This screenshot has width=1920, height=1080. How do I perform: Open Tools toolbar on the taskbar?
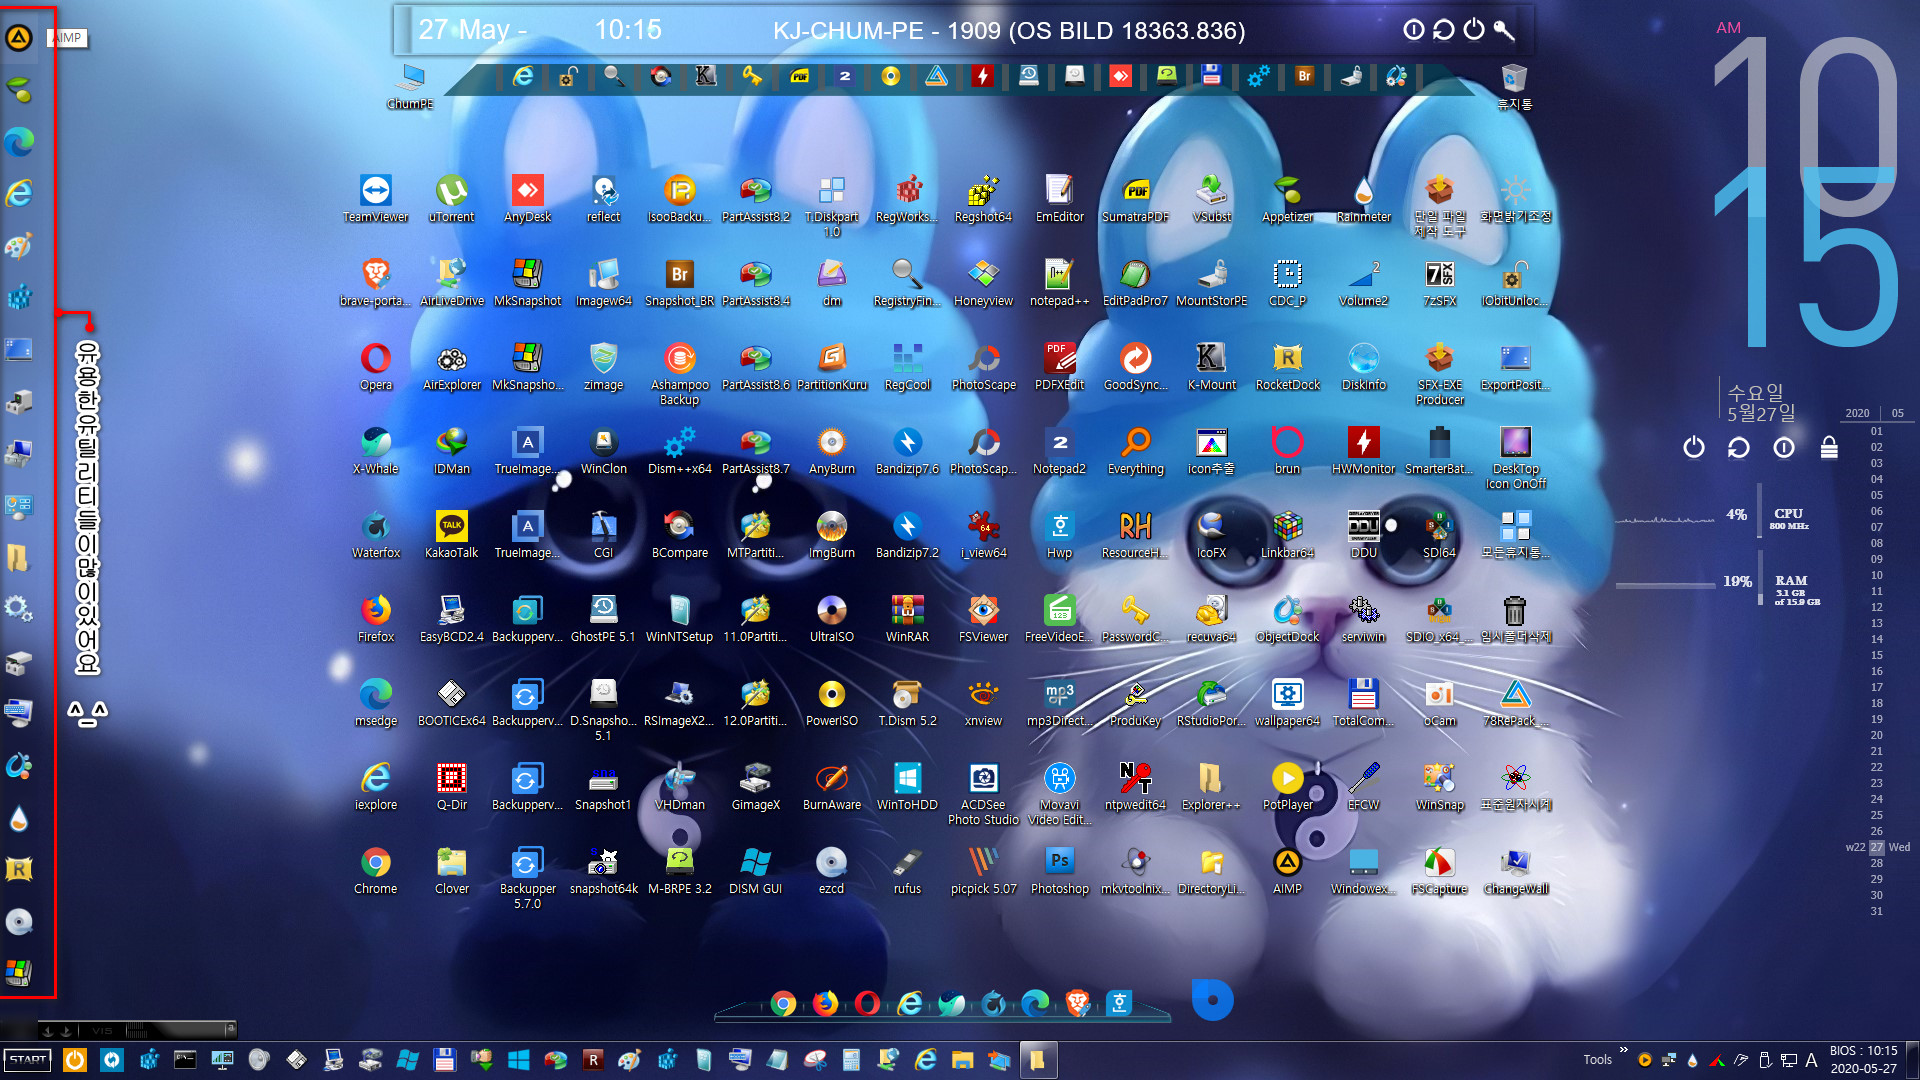point(1597,1060)
